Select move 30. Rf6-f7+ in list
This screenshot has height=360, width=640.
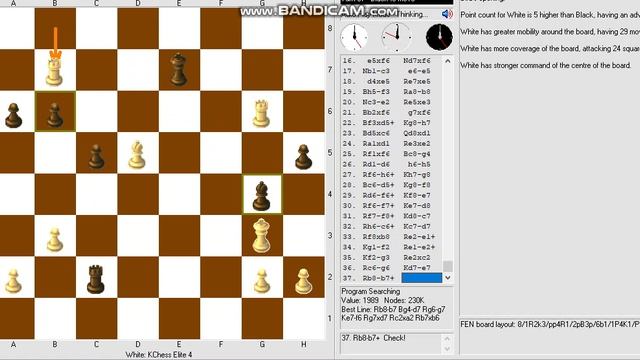point(378,206)
